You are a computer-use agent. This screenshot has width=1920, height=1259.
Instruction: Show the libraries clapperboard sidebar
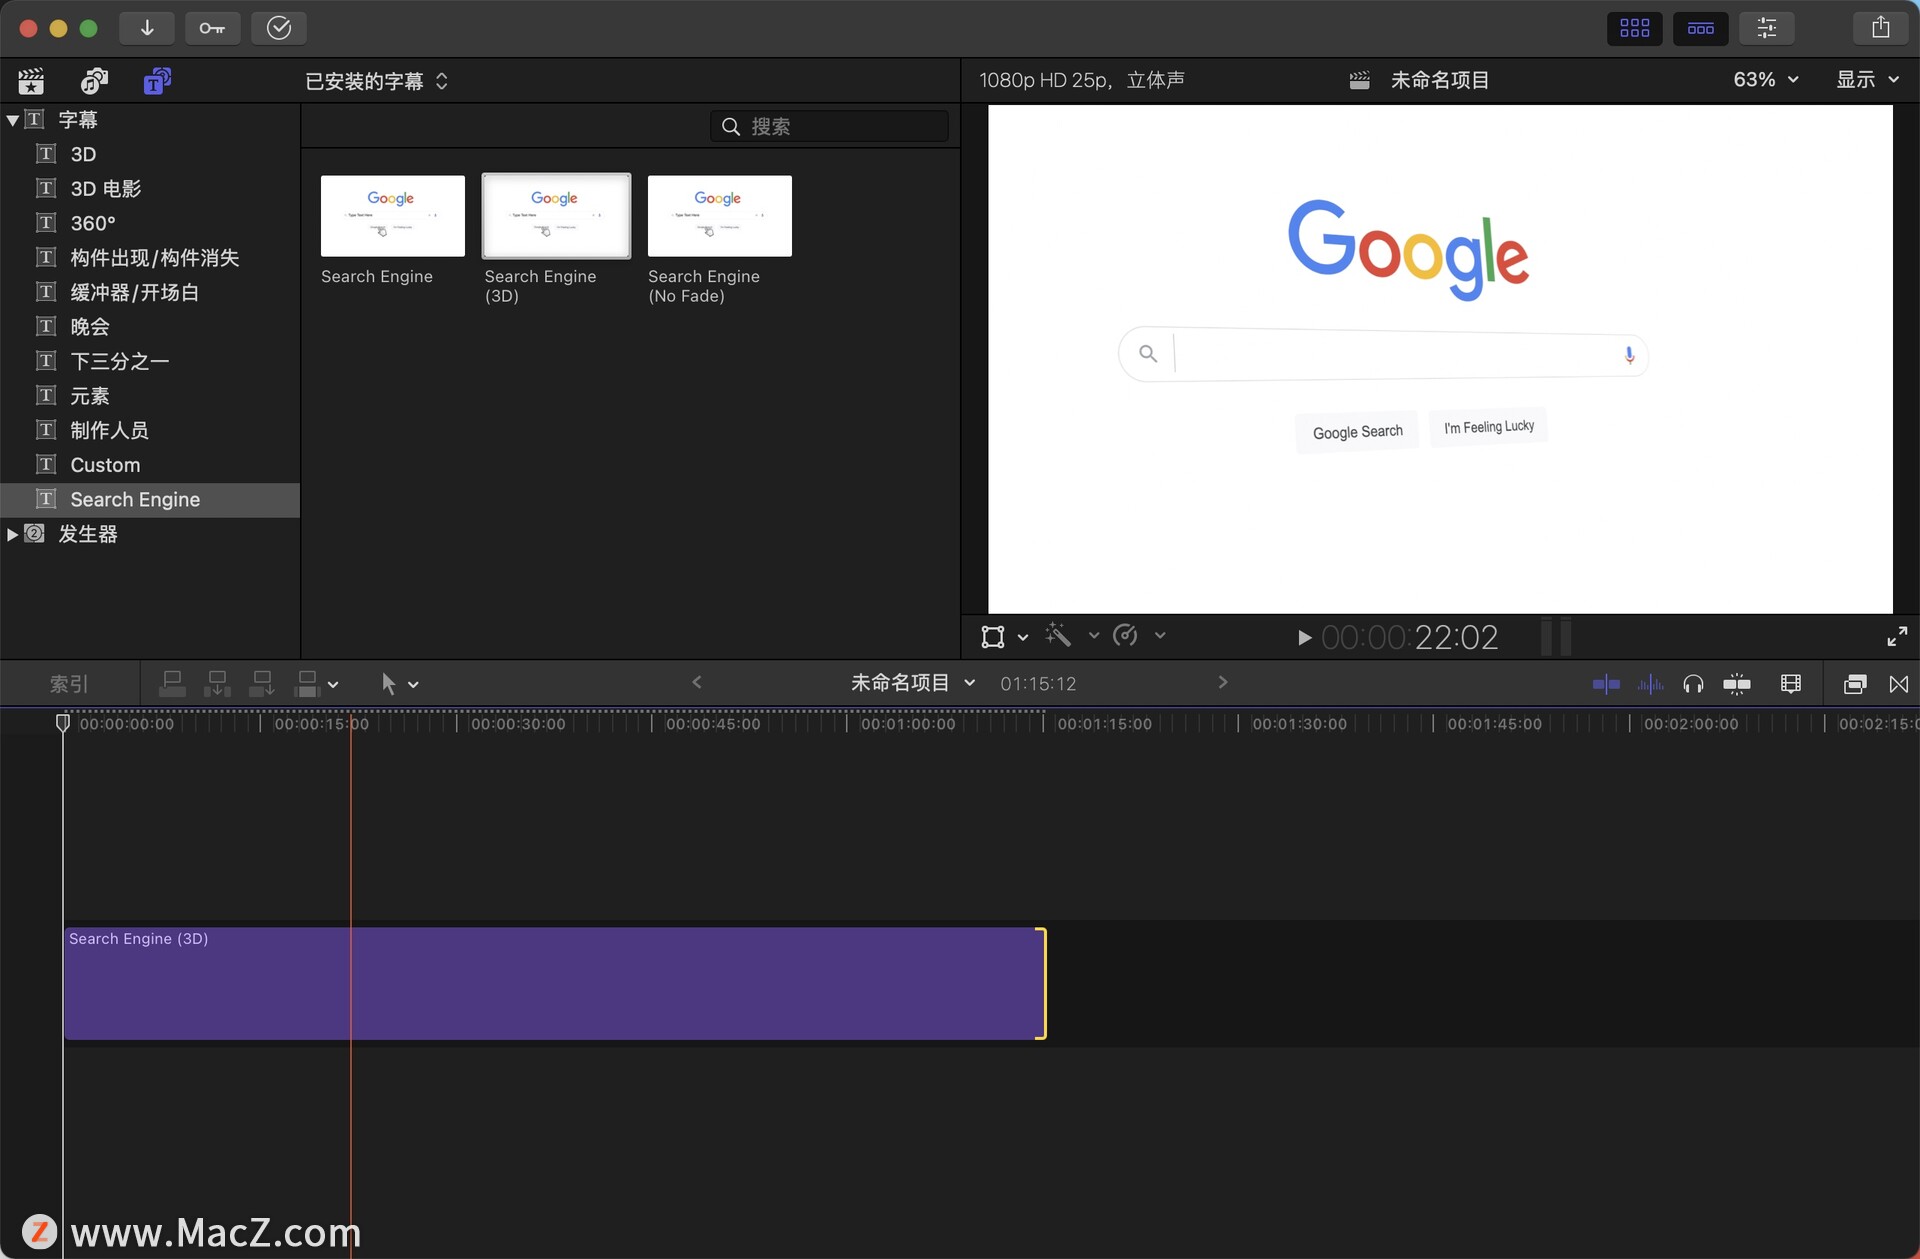coord(32,81)
